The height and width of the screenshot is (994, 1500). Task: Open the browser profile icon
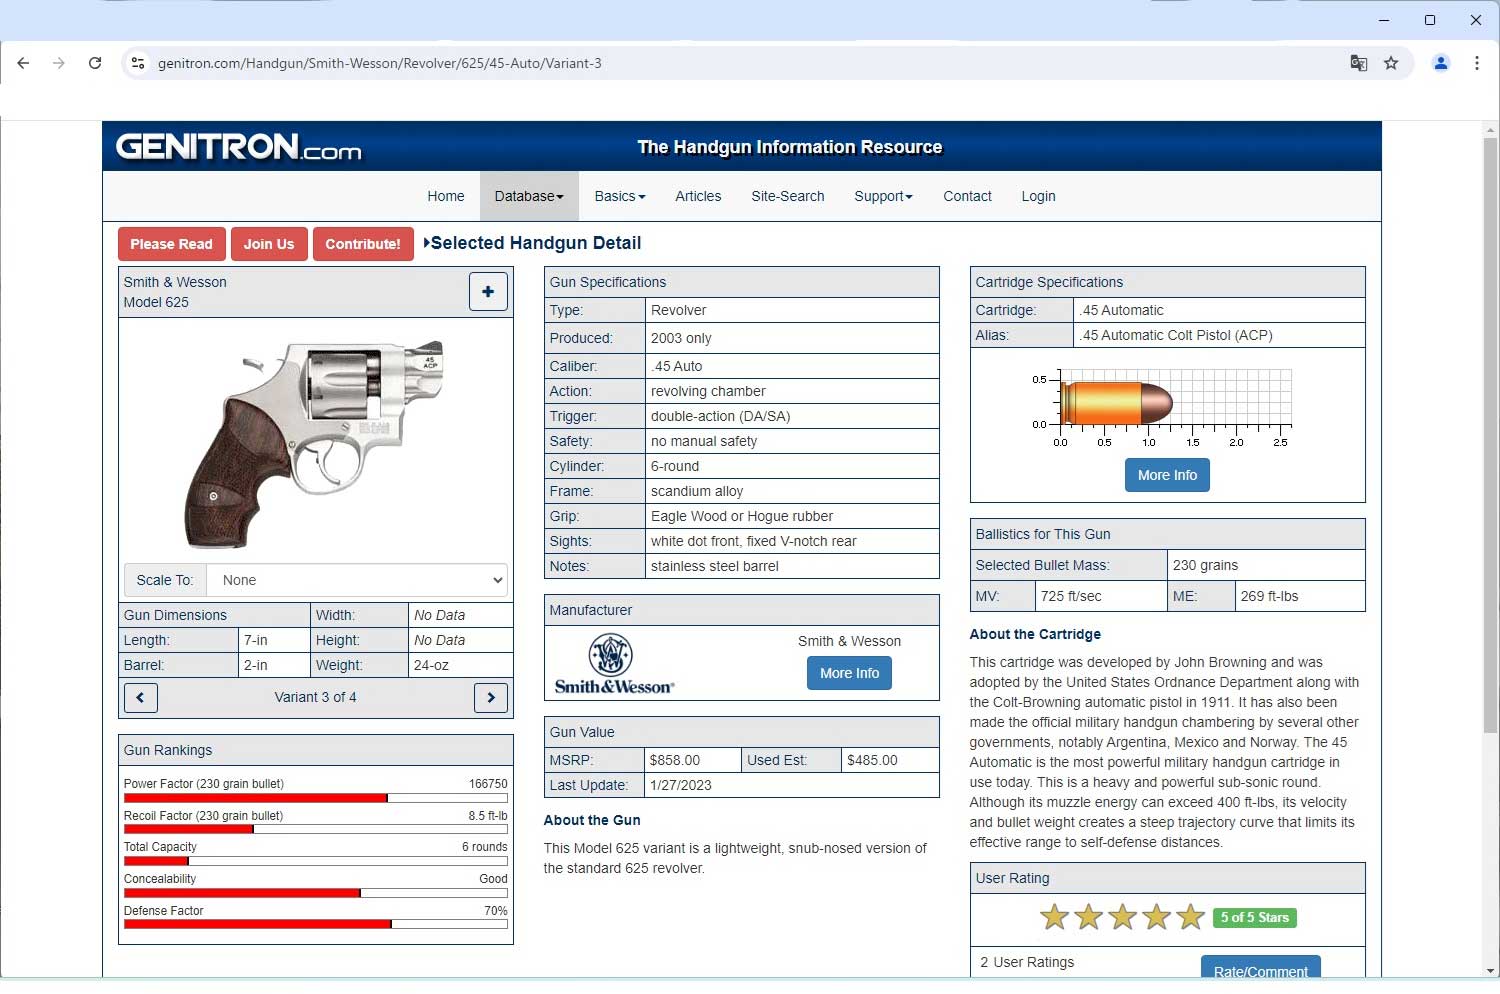tap(1441, 63)
